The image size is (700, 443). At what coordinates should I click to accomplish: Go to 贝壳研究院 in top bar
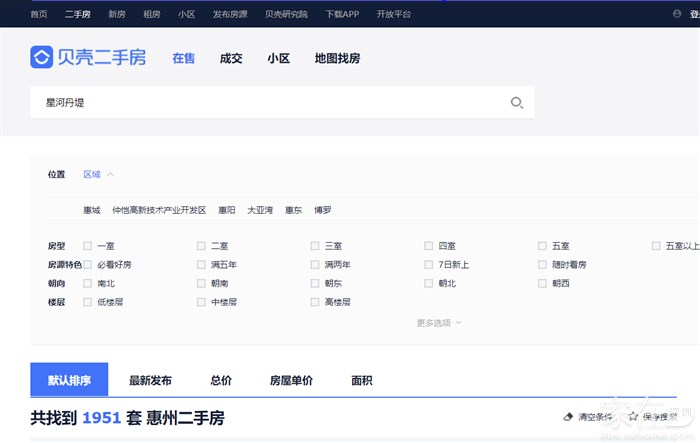click(287, 14)
